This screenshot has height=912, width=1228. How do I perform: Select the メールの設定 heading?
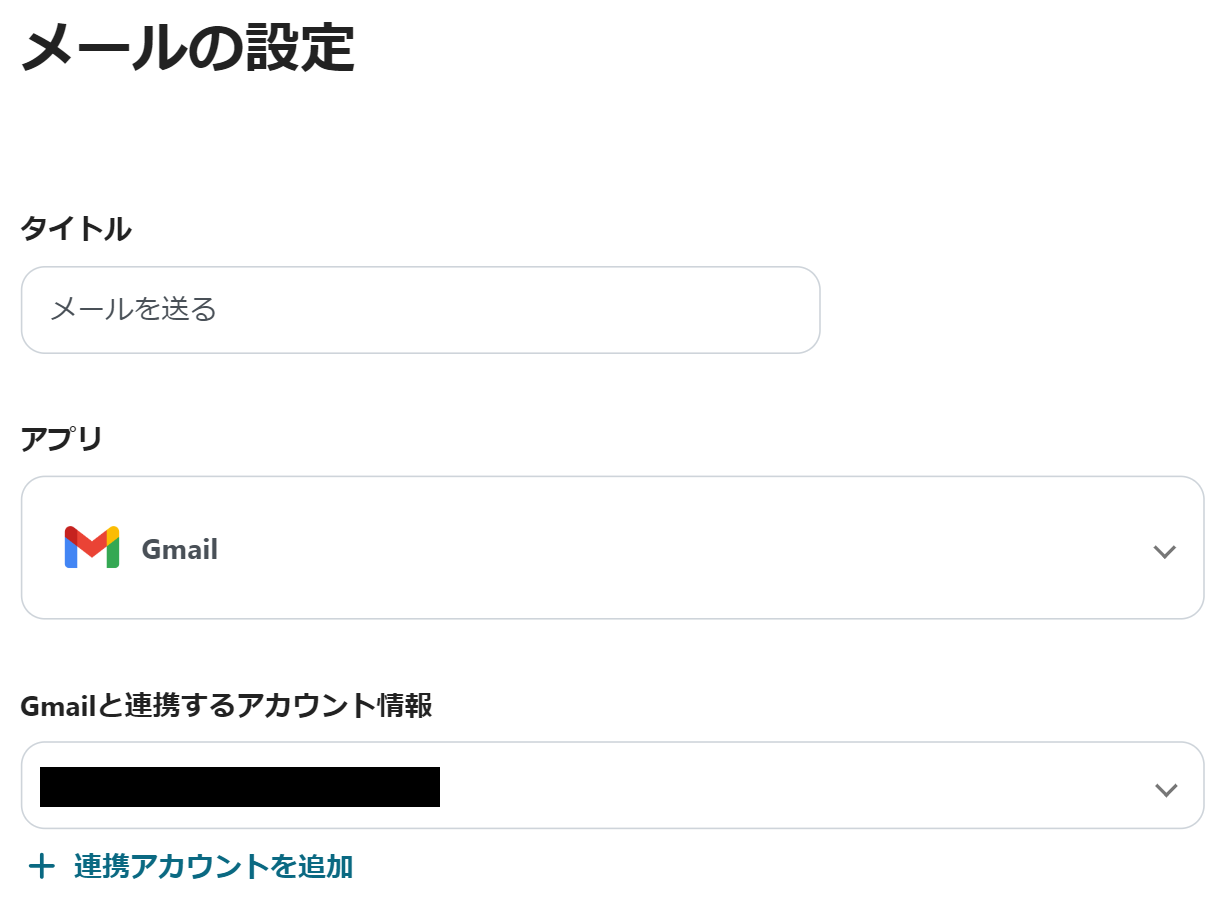pos(188,48)
